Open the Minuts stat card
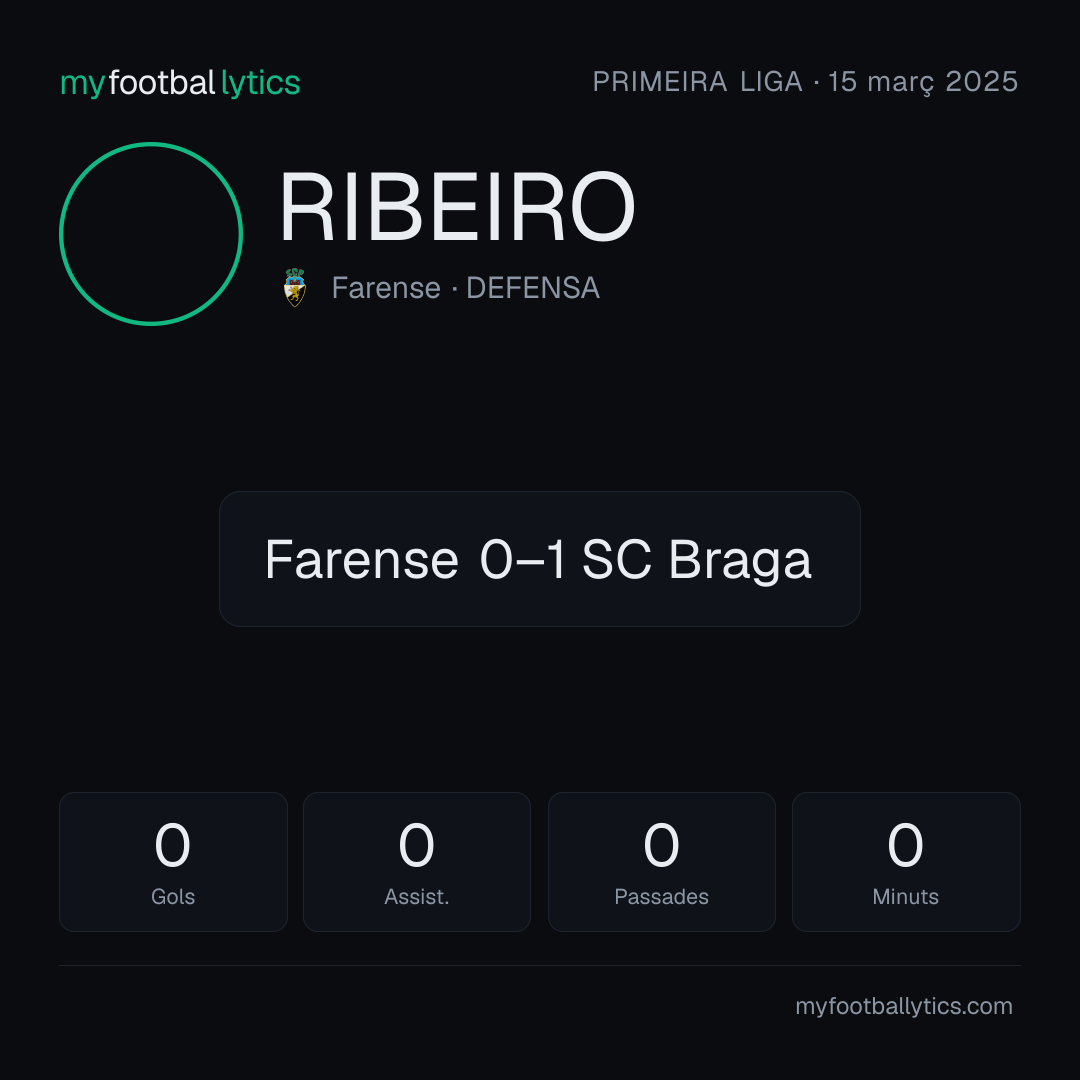The image size is (1080, 1080). click(906, 862)
